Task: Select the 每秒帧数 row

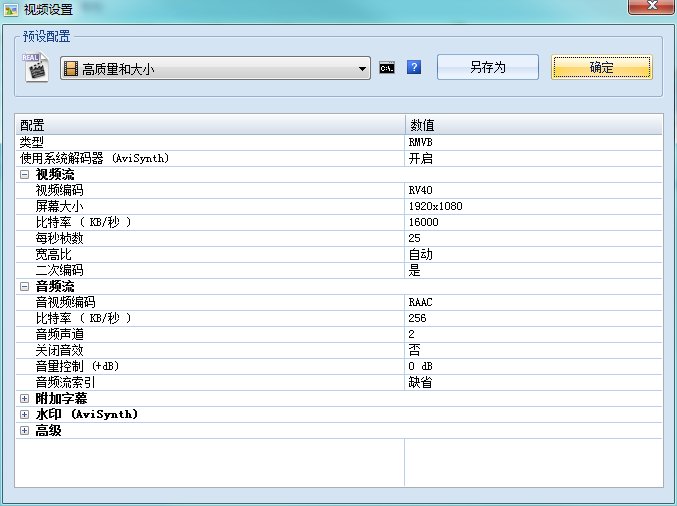Action: click(x=339, y=238)
